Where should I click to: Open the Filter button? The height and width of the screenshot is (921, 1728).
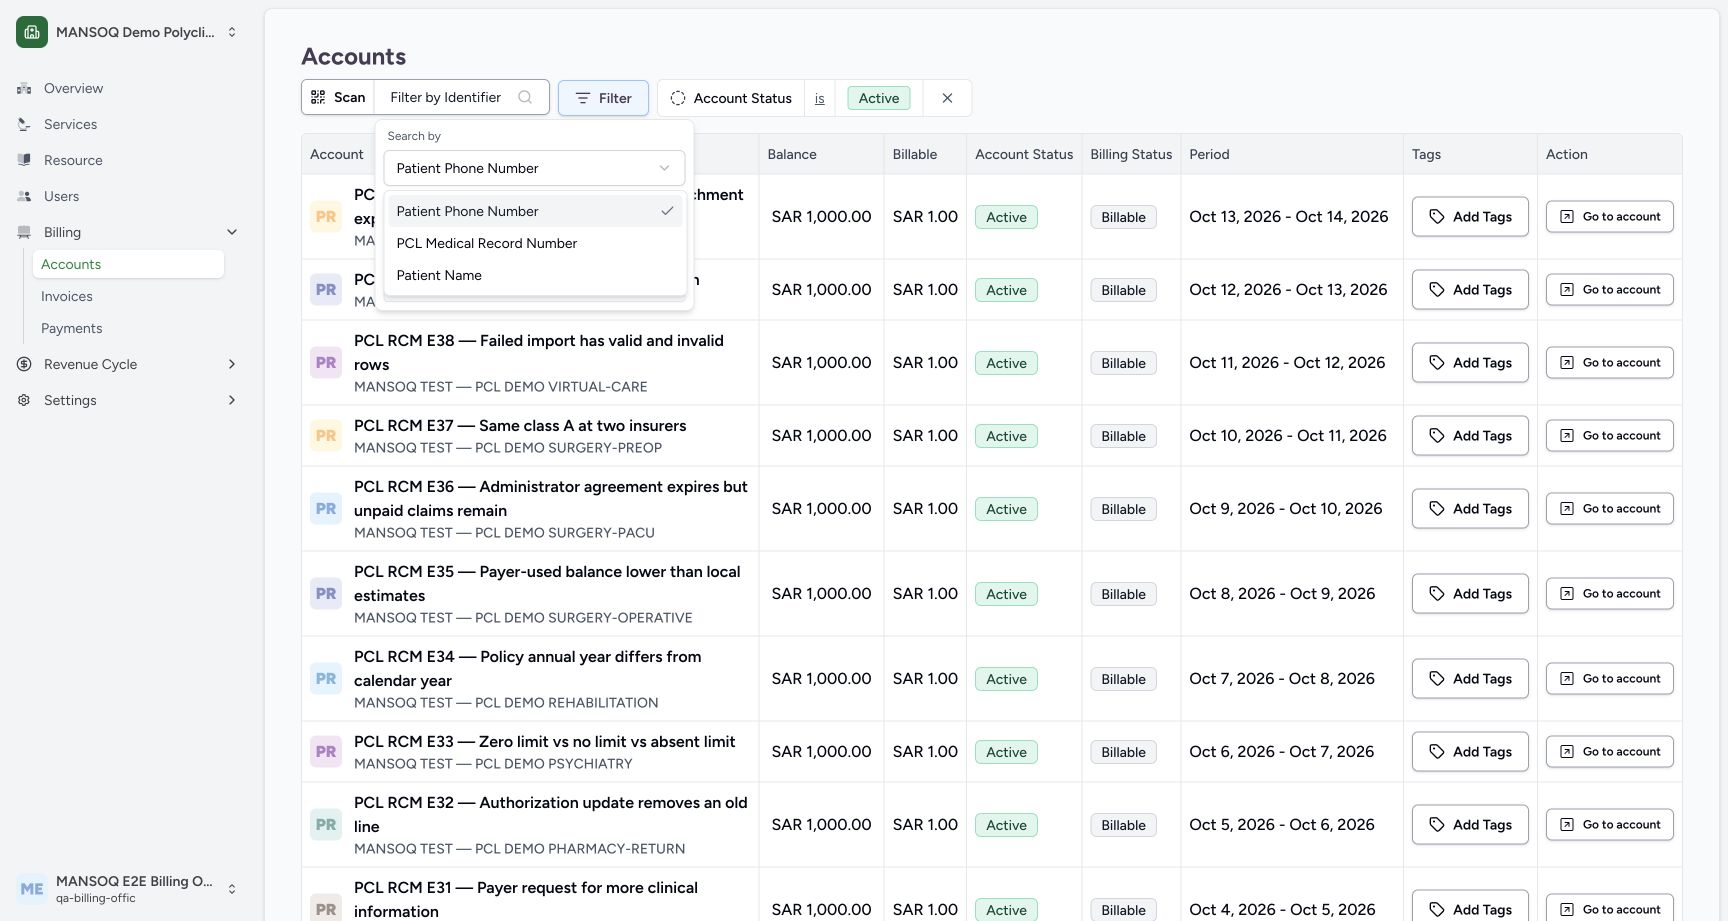603,98
